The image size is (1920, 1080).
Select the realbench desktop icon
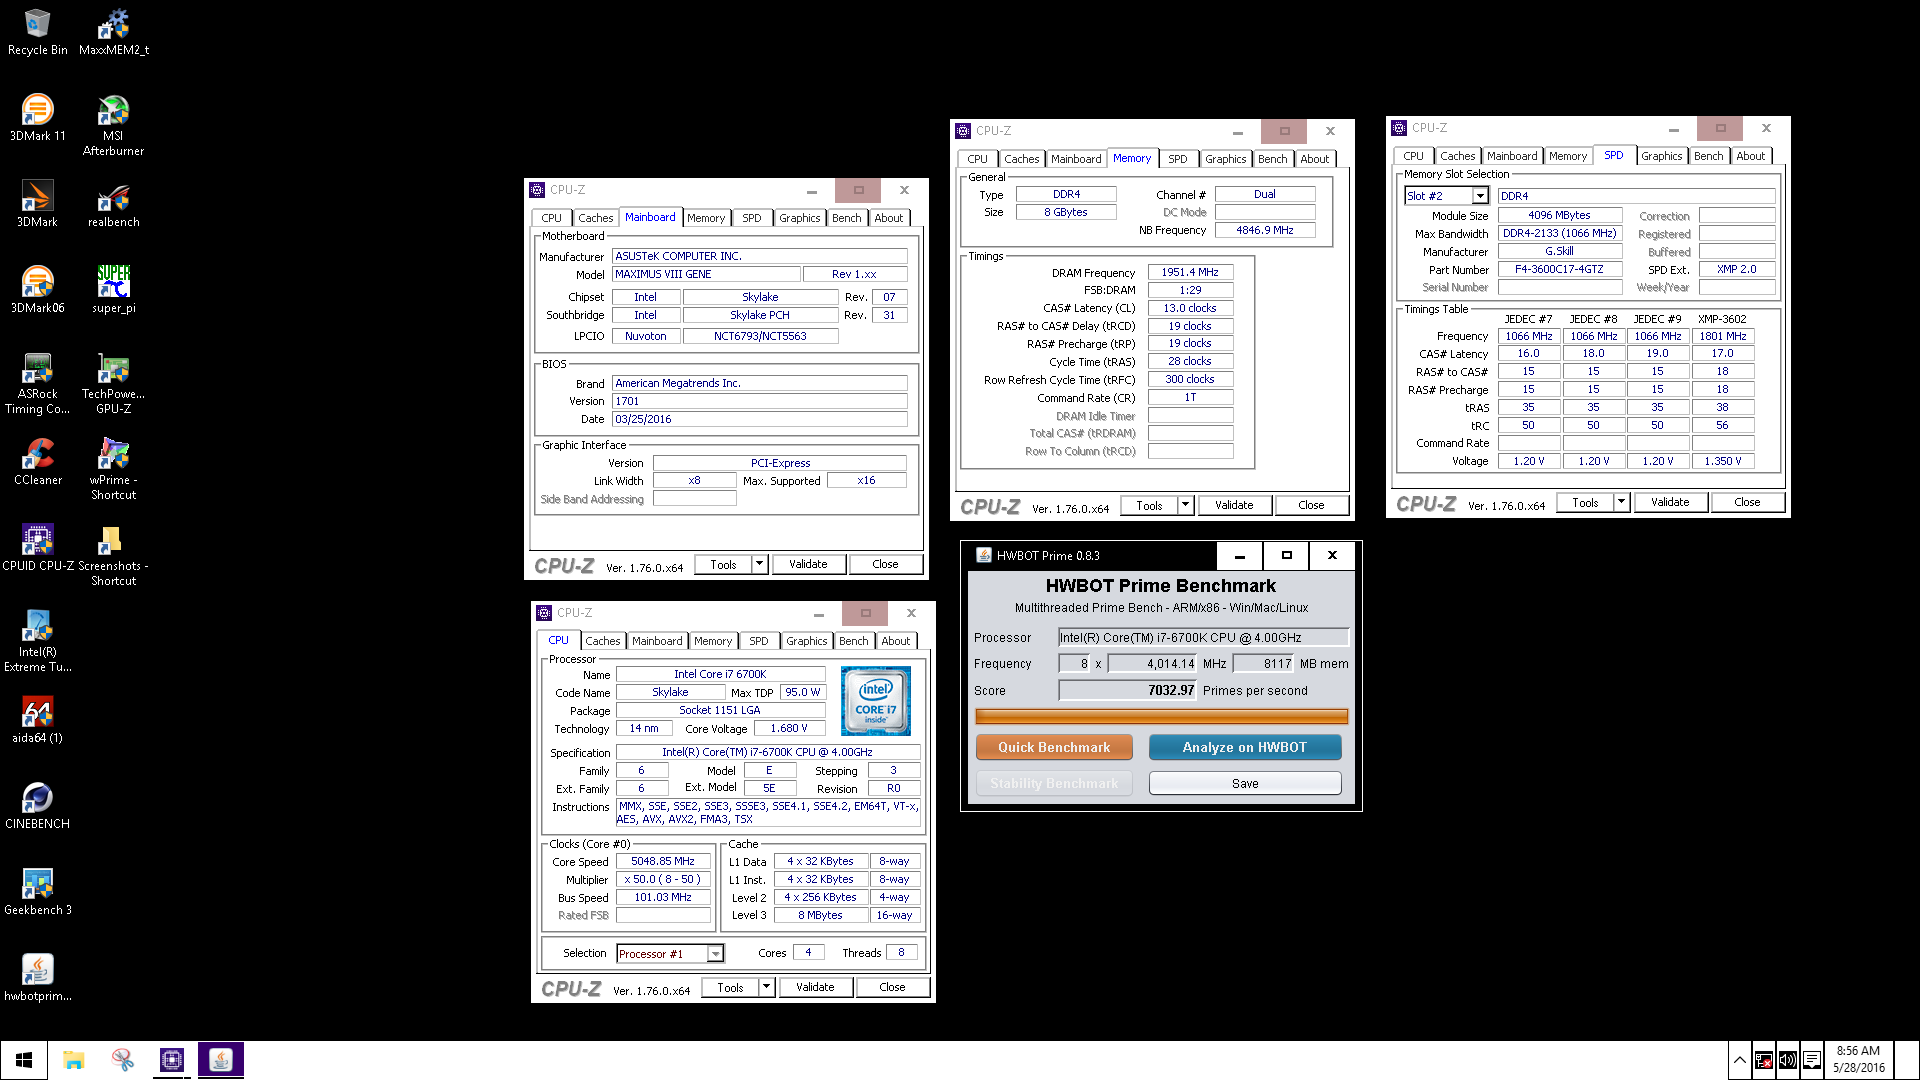pos(113,204)
